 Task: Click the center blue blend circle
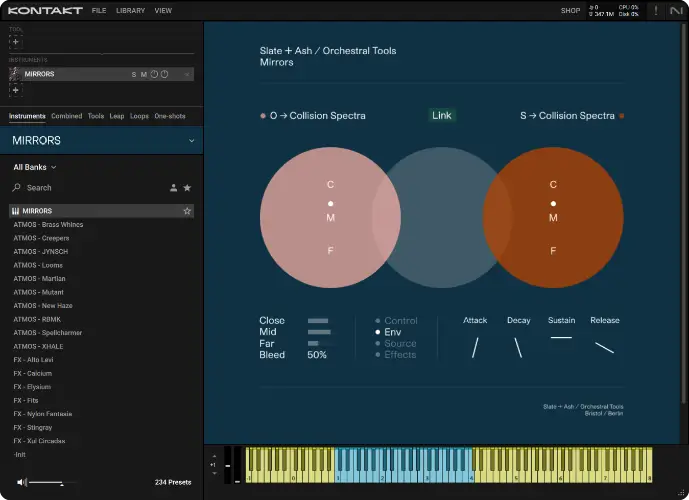tap(442, 217)
